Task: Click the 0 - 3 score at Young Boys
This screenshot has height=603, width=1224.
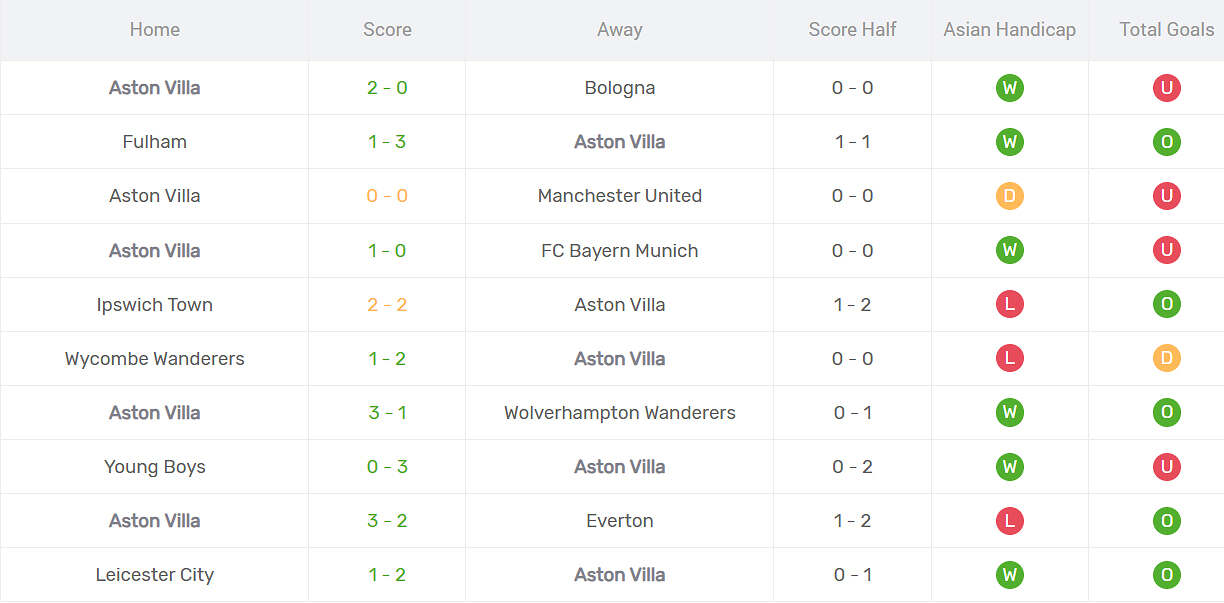Action: tap(387, 467)
